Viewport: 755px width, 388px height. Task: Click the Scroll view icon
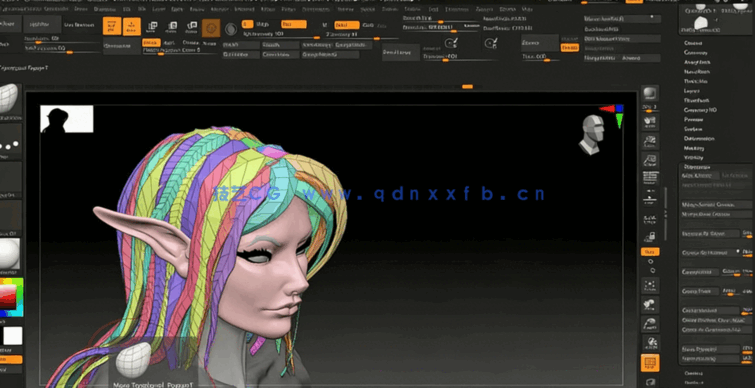650,122
